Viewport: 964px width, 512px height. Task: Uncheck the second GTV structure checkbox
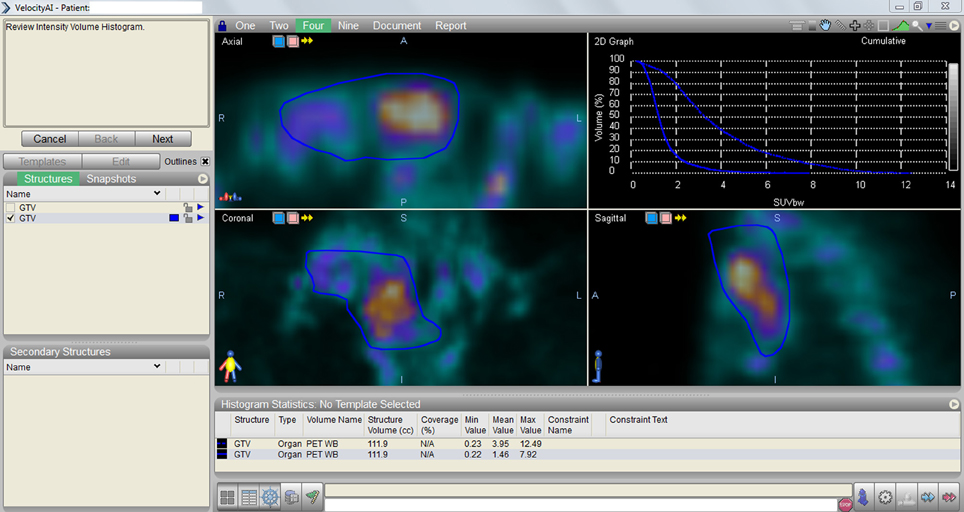pos(10,218)
